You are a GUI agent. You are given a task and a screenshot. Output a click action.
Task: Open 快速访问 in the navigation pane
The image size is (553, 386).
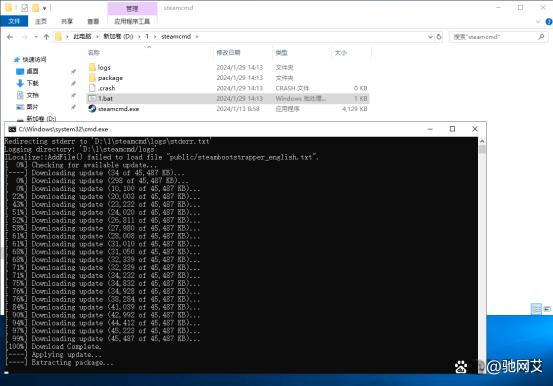tap(34, 59)
